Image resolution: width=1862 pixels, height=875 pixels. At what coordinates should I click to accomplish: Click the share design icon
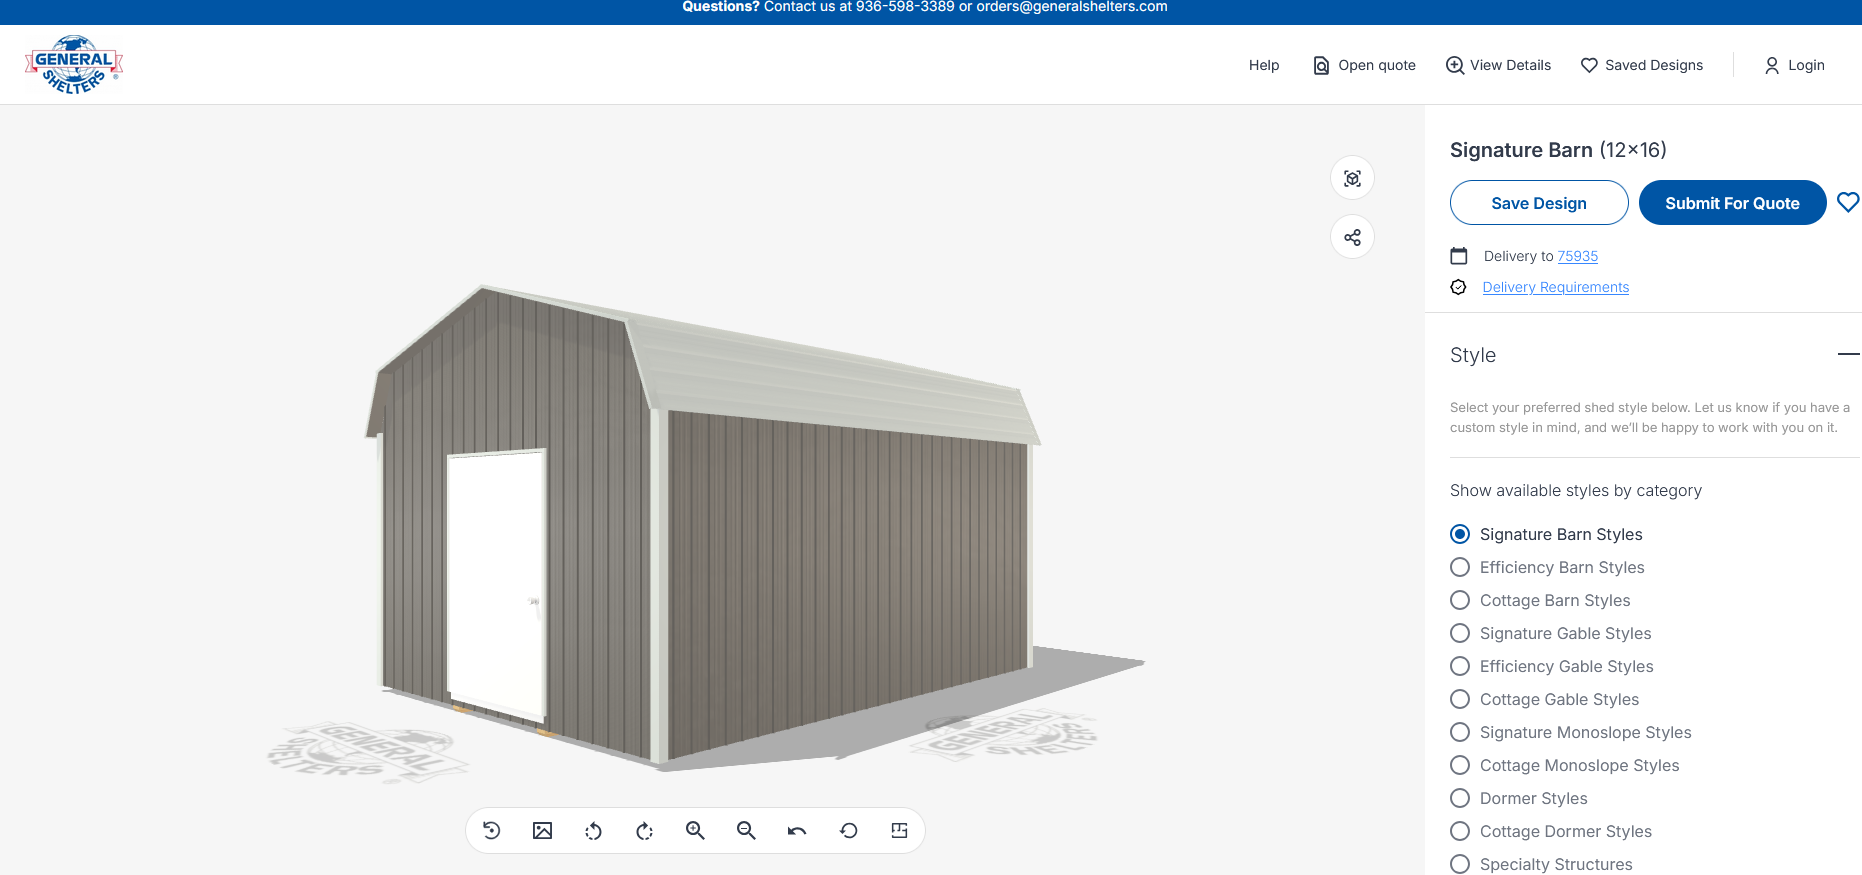point(1352,237)
